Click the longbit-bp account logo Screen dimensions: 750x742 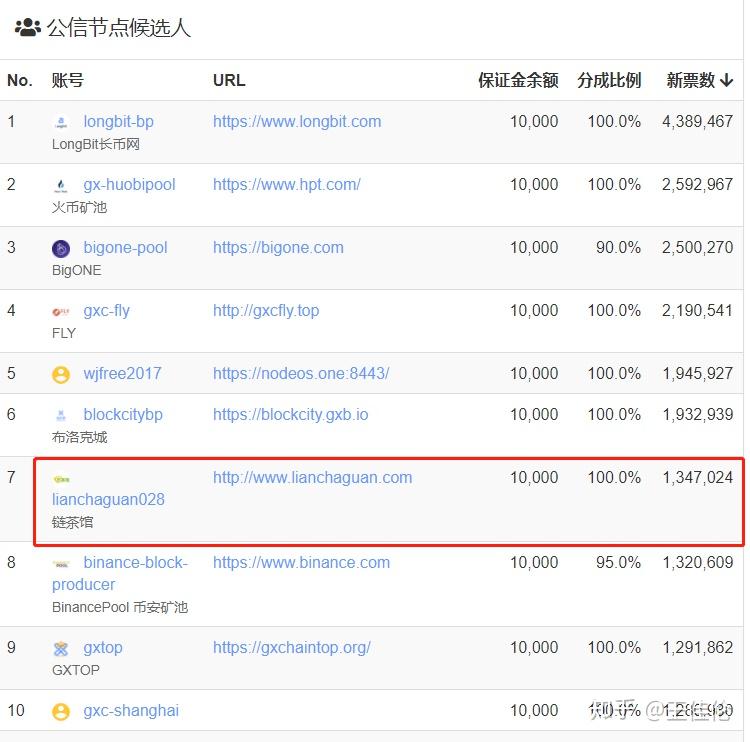61,122
